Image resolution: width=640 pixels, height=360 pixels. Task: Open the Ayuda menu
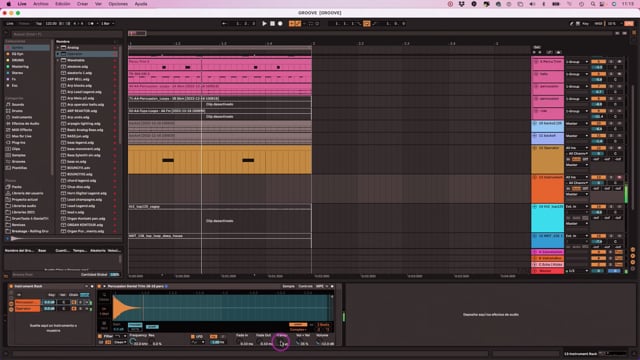[141, 4]
